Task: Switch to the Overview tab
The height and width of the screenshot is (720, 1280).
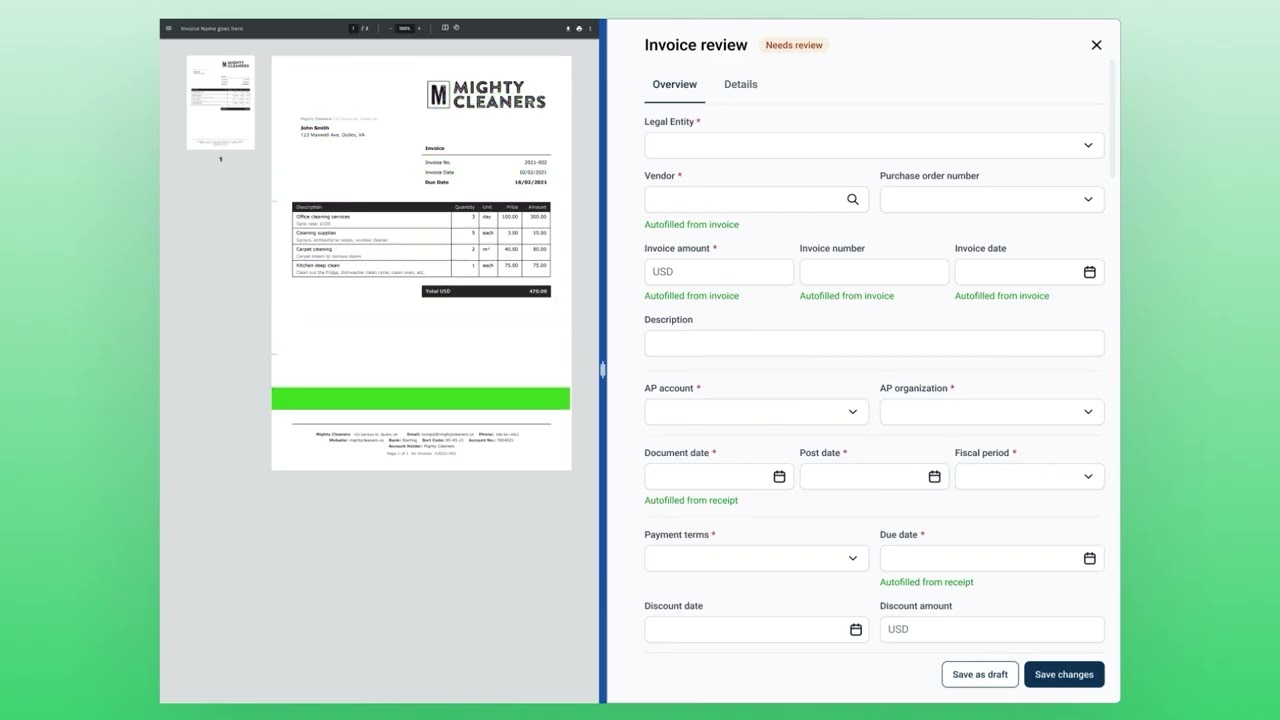Action: tap(675, 84)
